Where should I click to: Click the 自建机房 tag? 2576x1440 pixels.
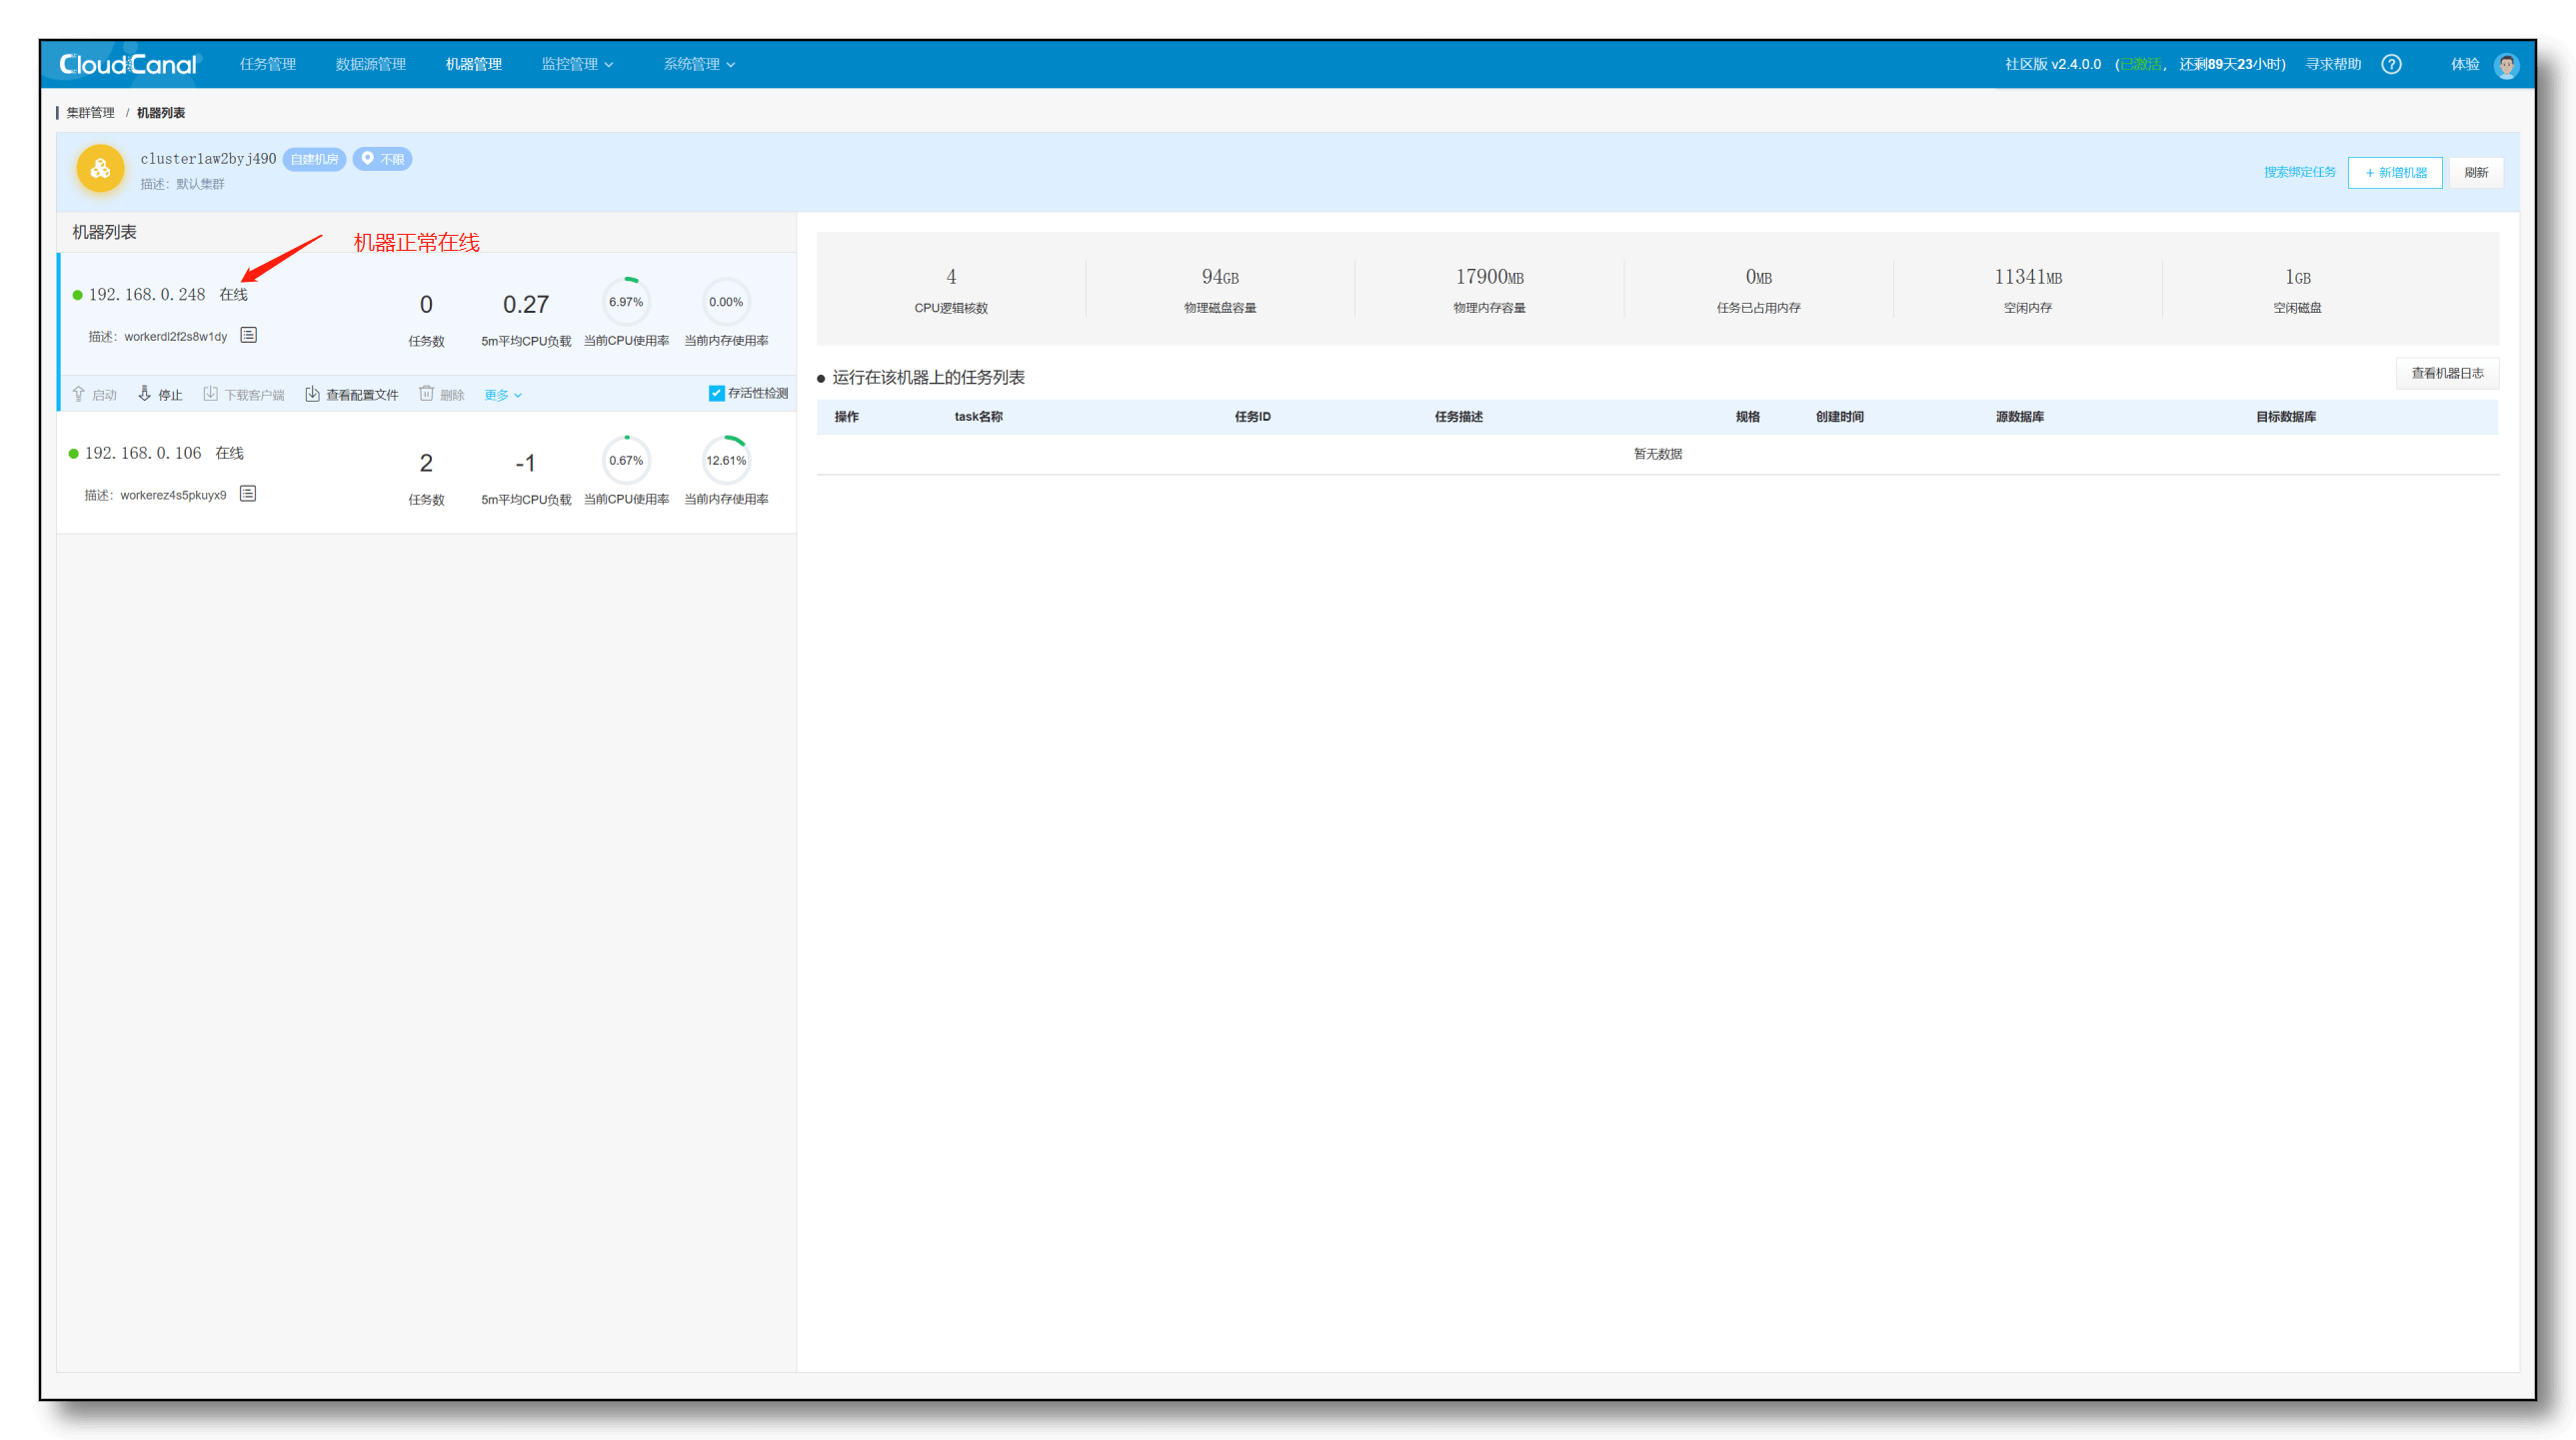click(x=314, y=159)
